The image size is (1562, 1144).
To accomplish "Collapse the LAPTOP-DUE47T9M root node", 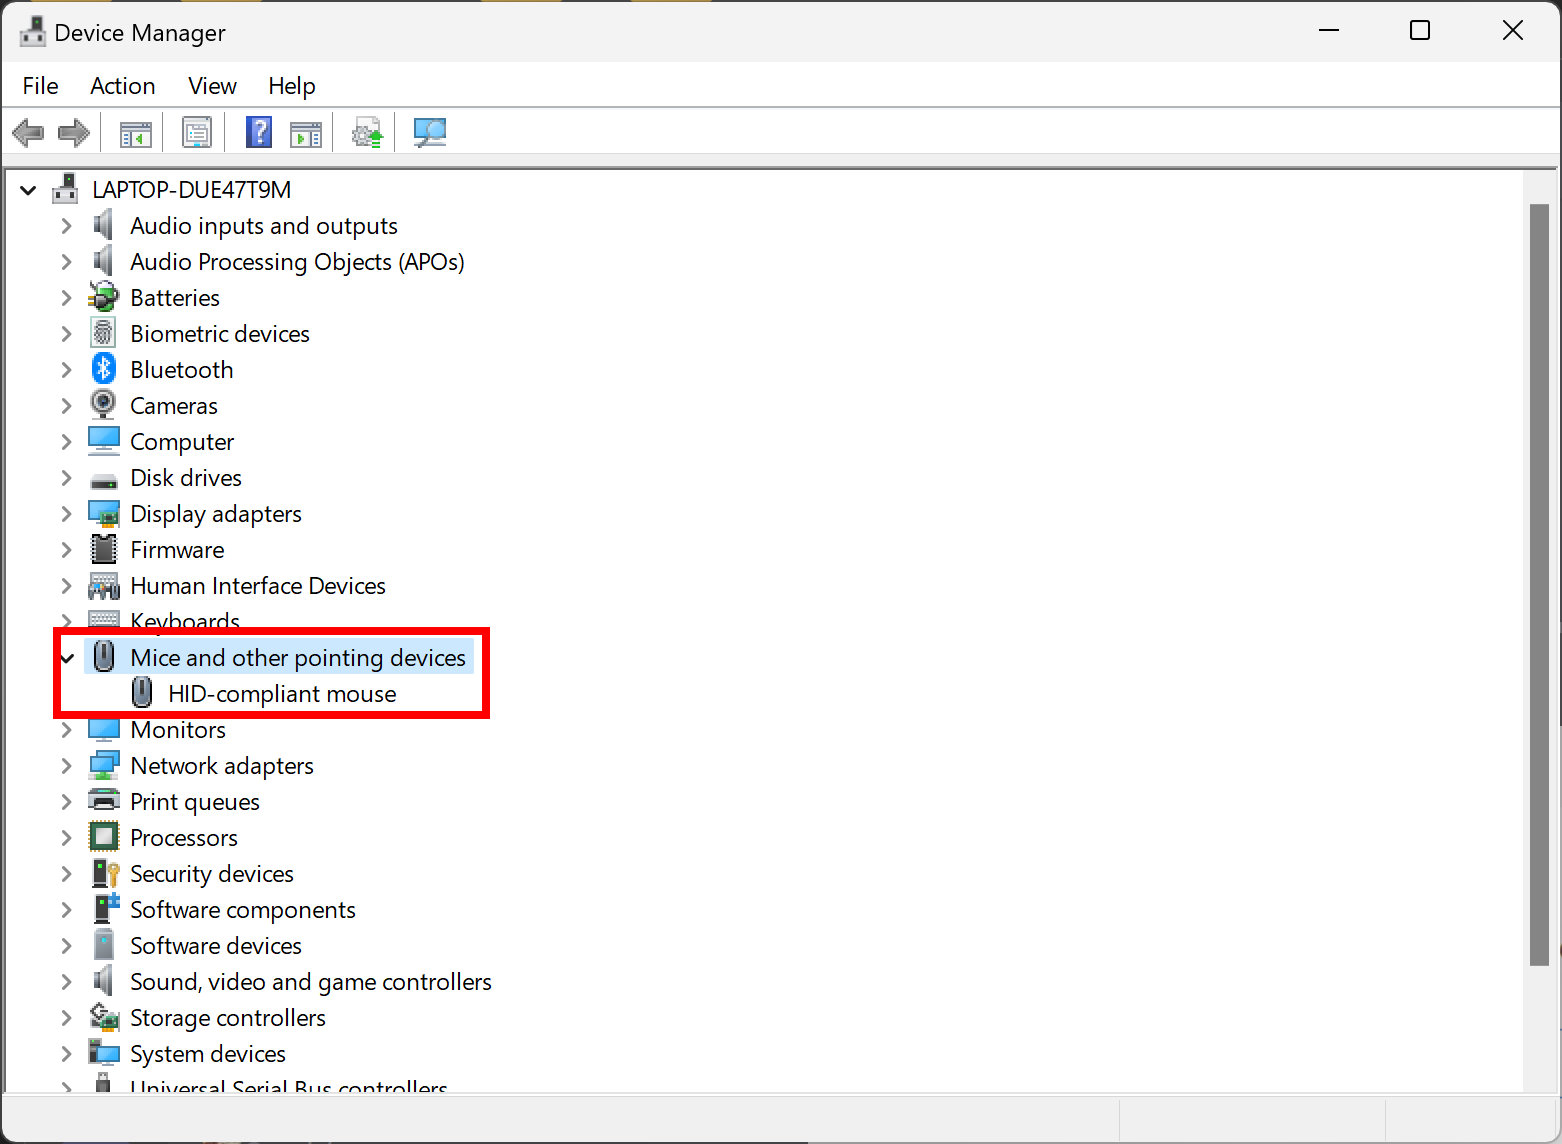I will (x=28, y=190).
